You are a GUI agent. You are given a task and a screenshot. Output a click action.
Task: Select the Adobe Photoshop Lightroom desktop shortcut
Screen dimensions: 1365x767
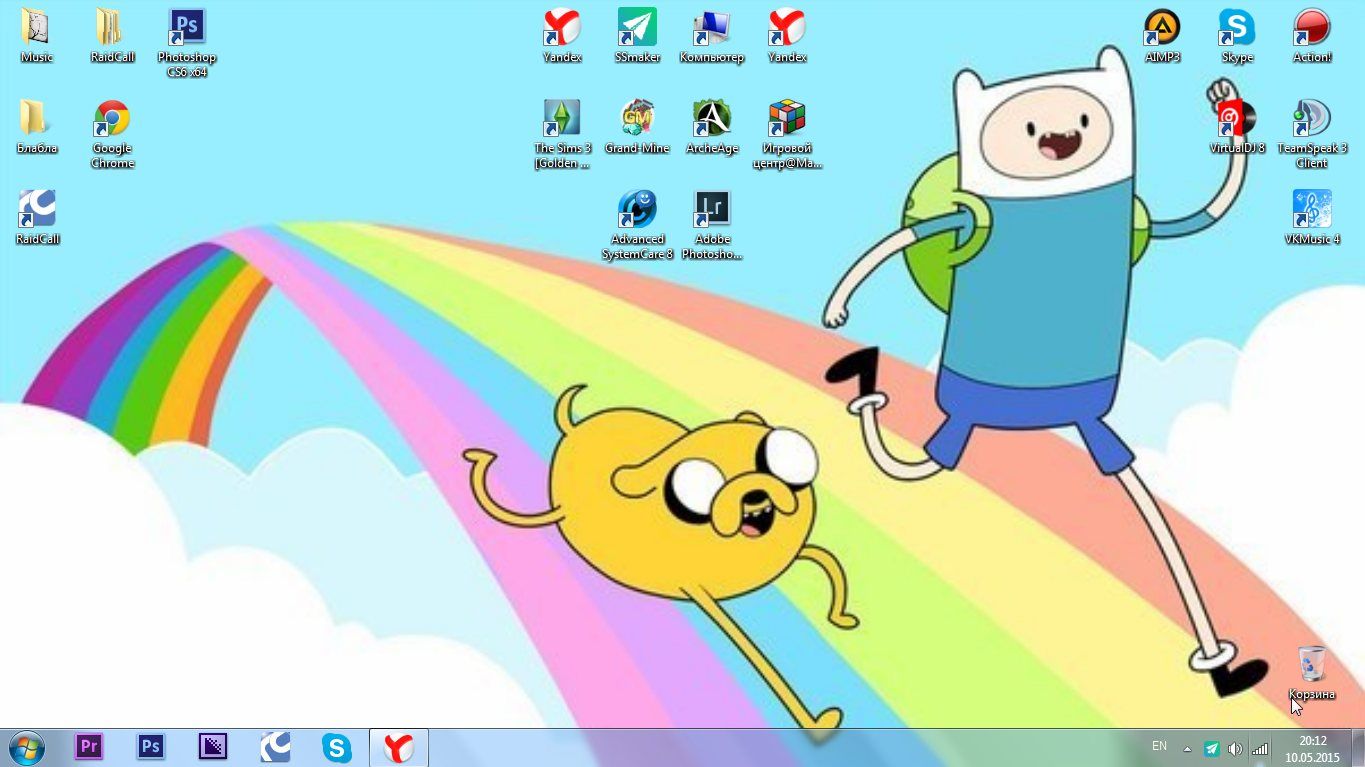[x=712, y=225]
